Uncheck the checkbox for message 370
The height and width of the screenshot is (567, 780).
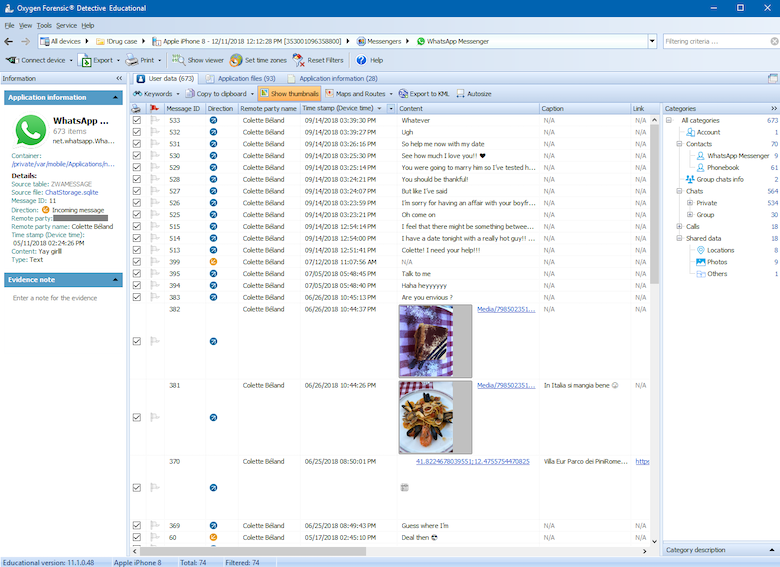point(137,488)
